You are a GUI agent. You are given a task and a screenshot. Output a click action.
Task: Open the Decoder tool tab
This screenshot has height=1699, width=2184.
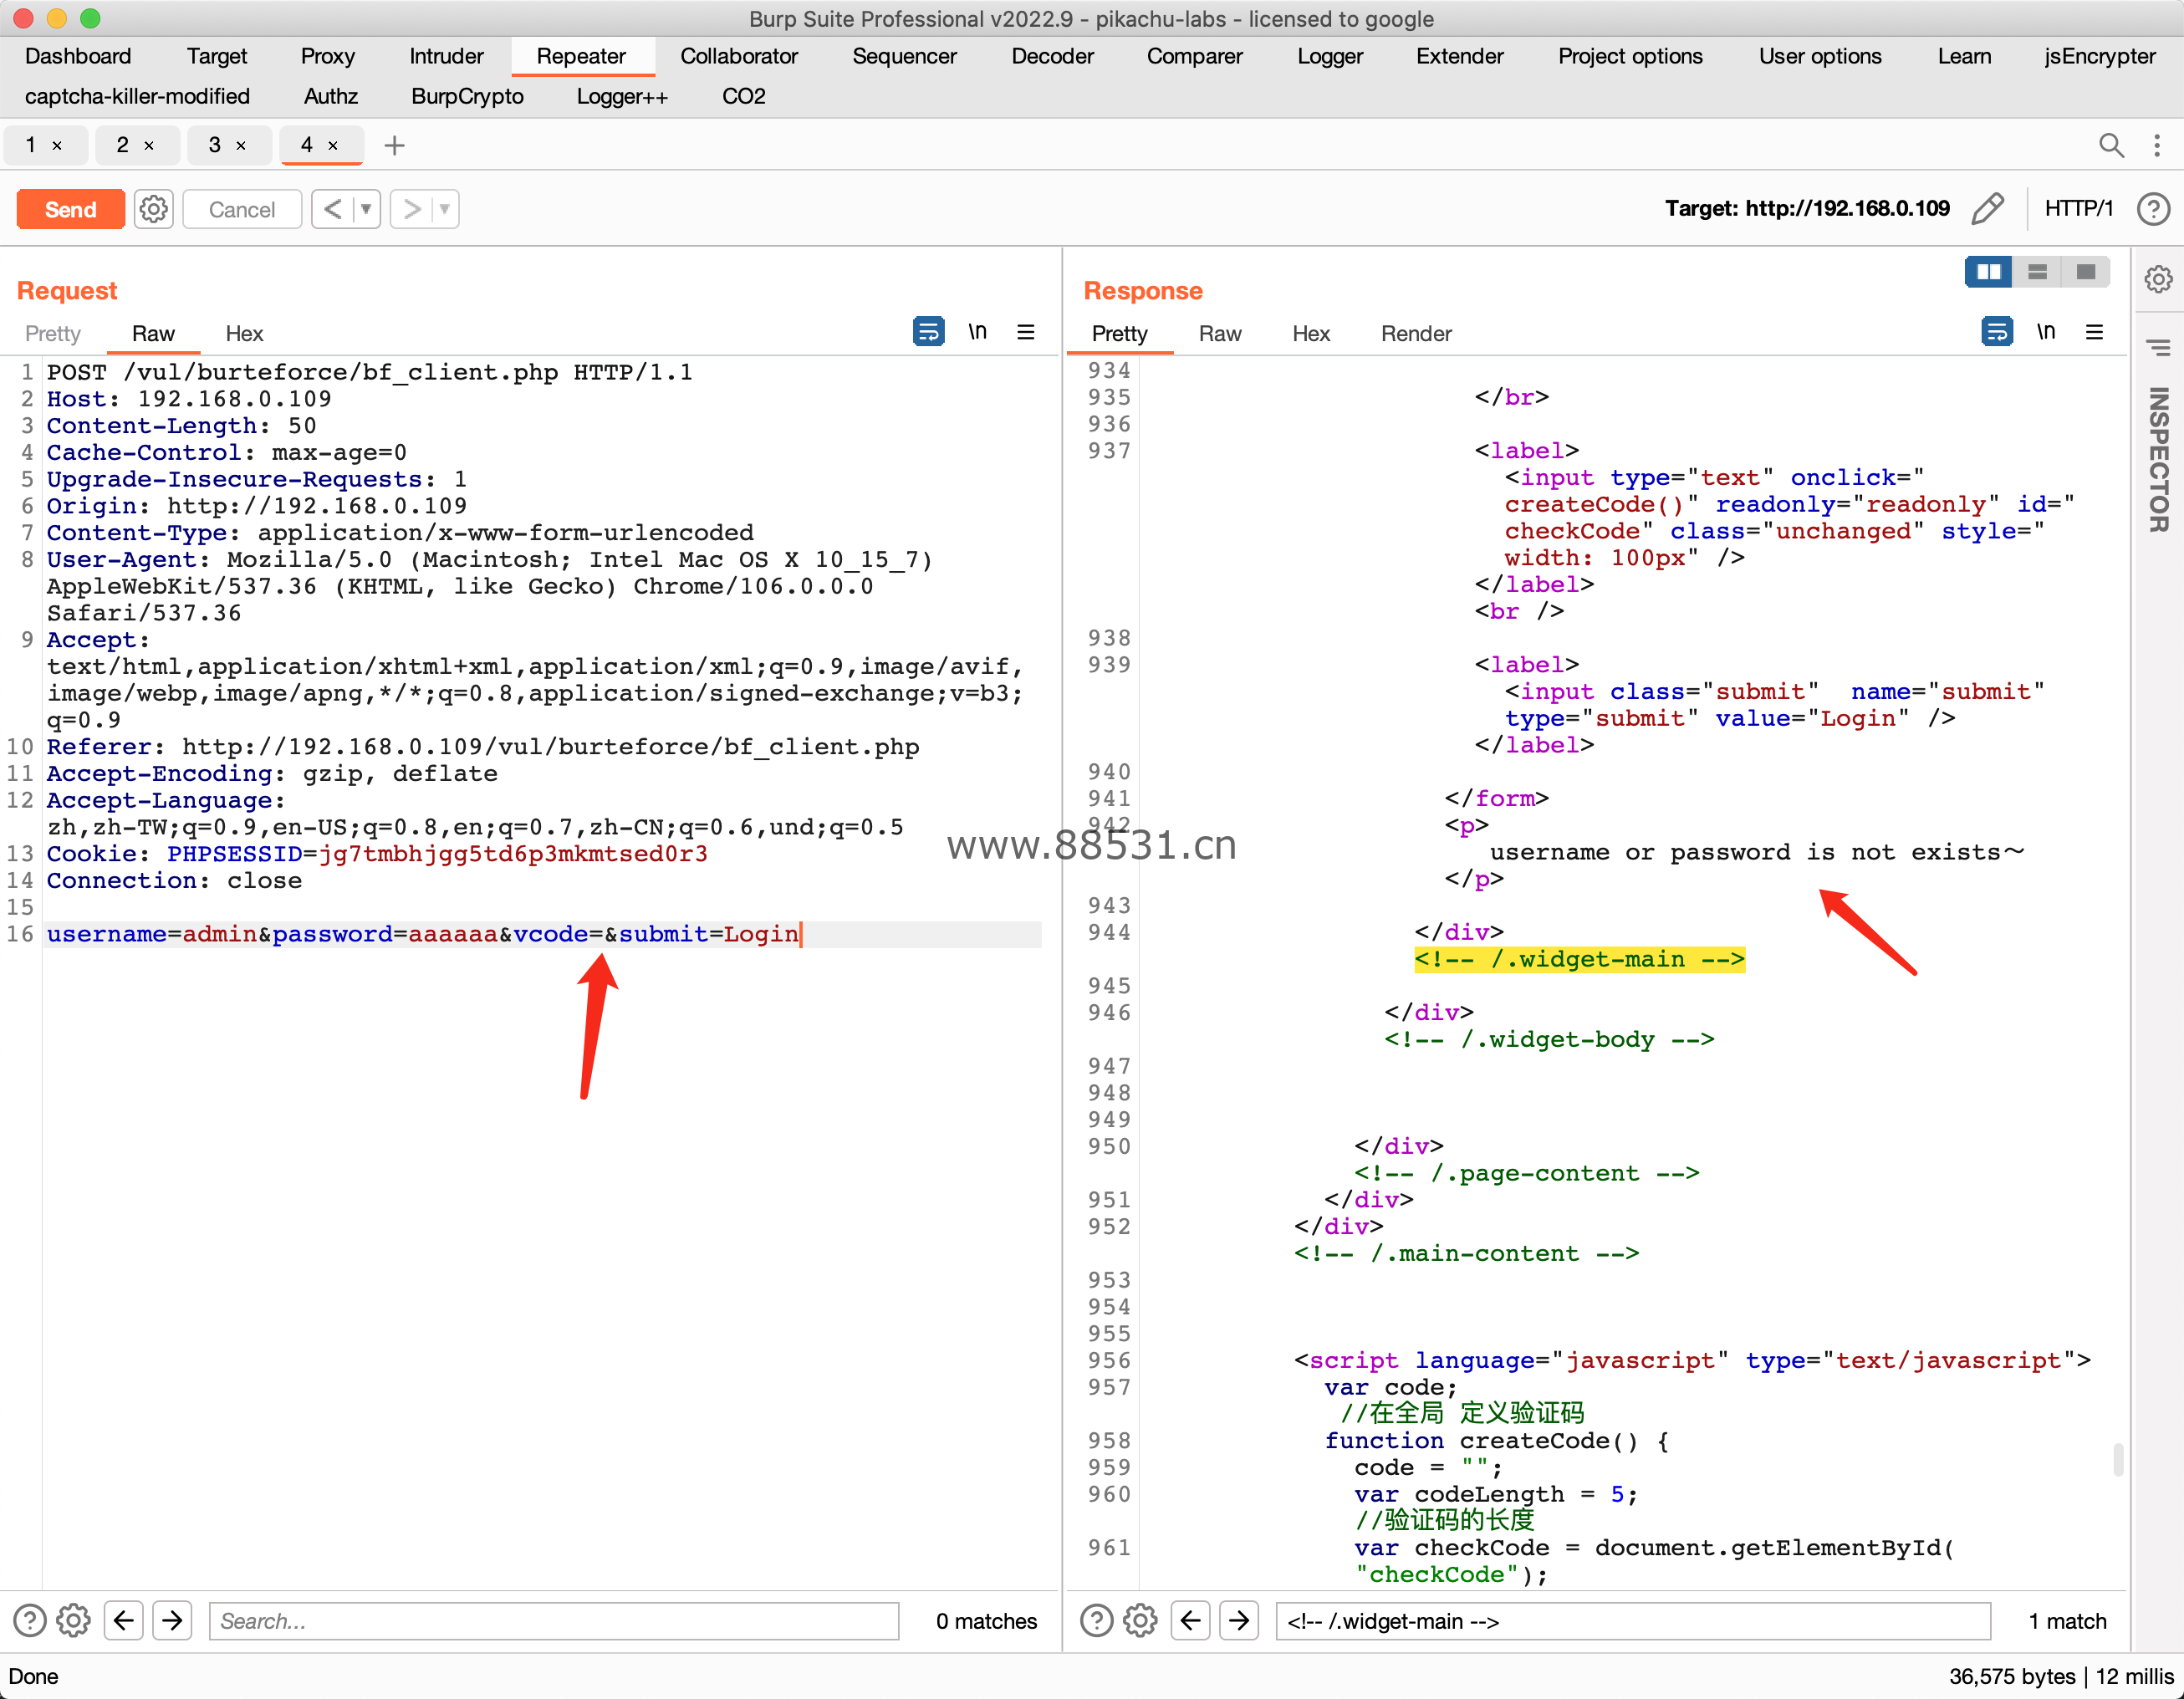1052,56
